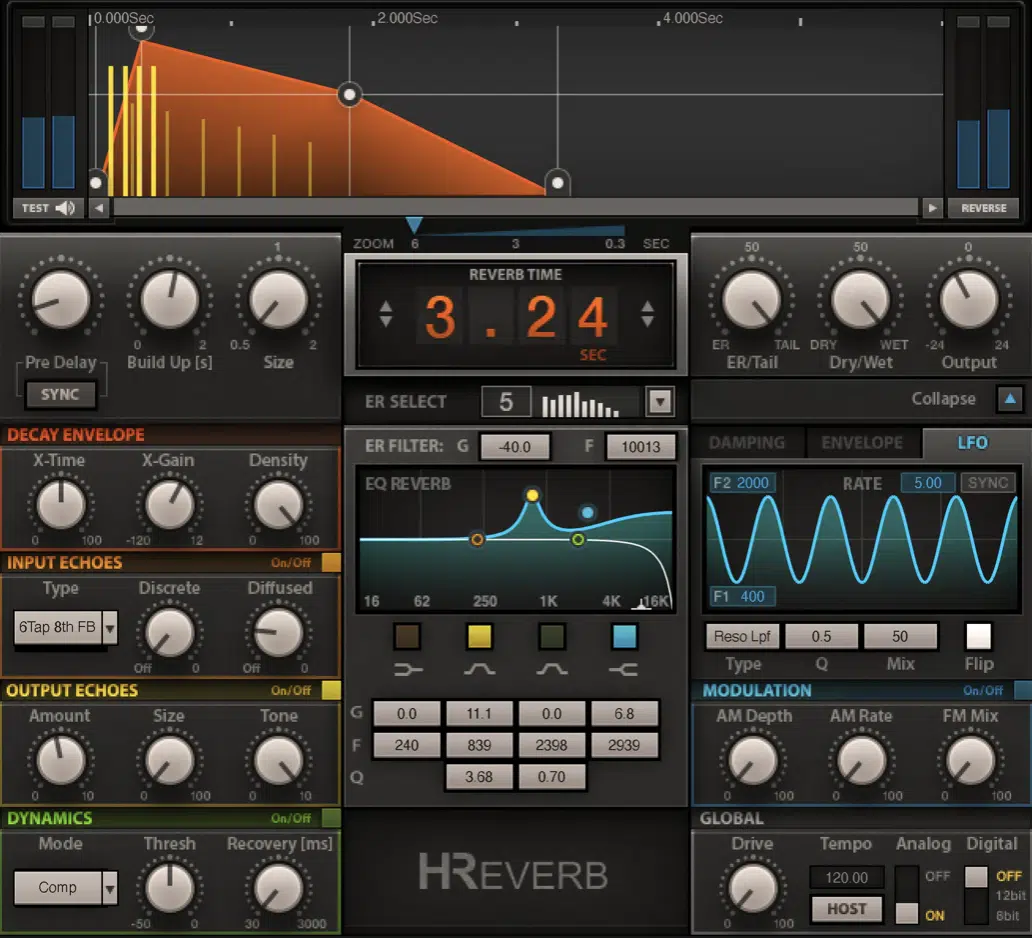The height and width of the screenshot is (938, 1032).
Task: Click the F2 2000 frequency label
Action: (742, 482)
